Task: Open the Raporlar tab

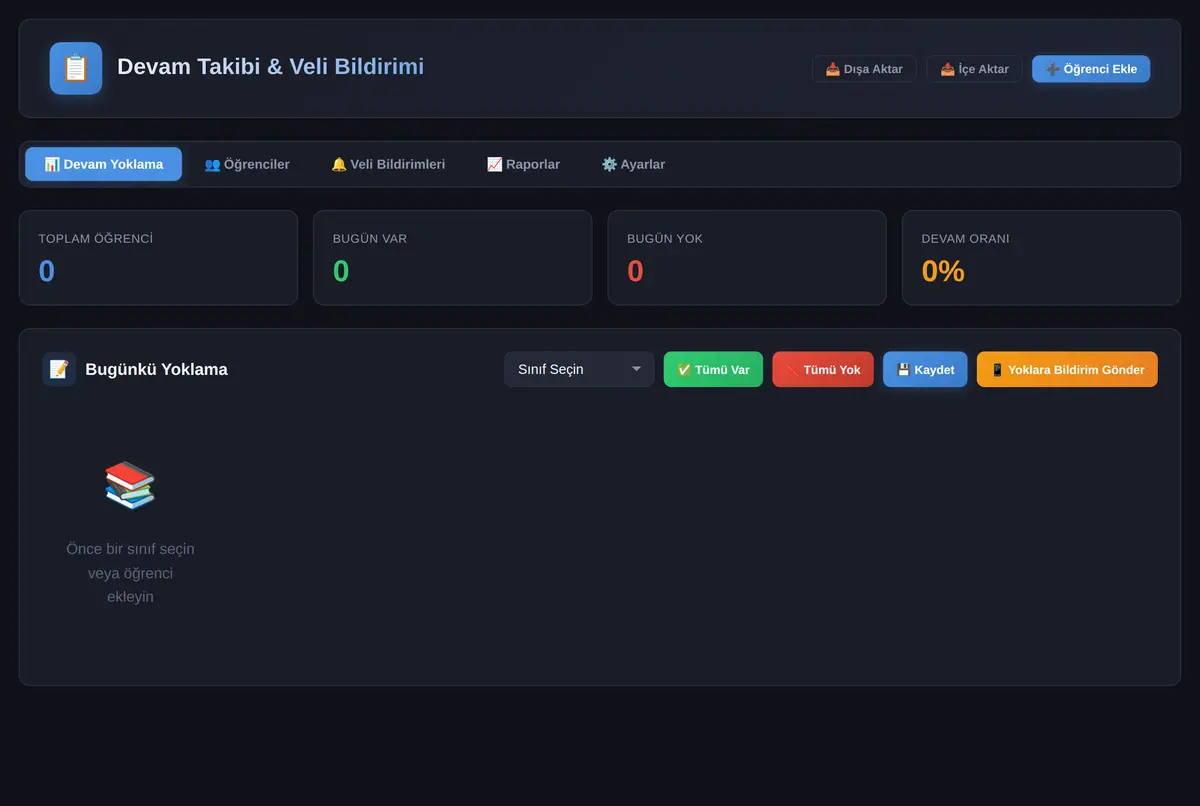Action: point(523,164)
